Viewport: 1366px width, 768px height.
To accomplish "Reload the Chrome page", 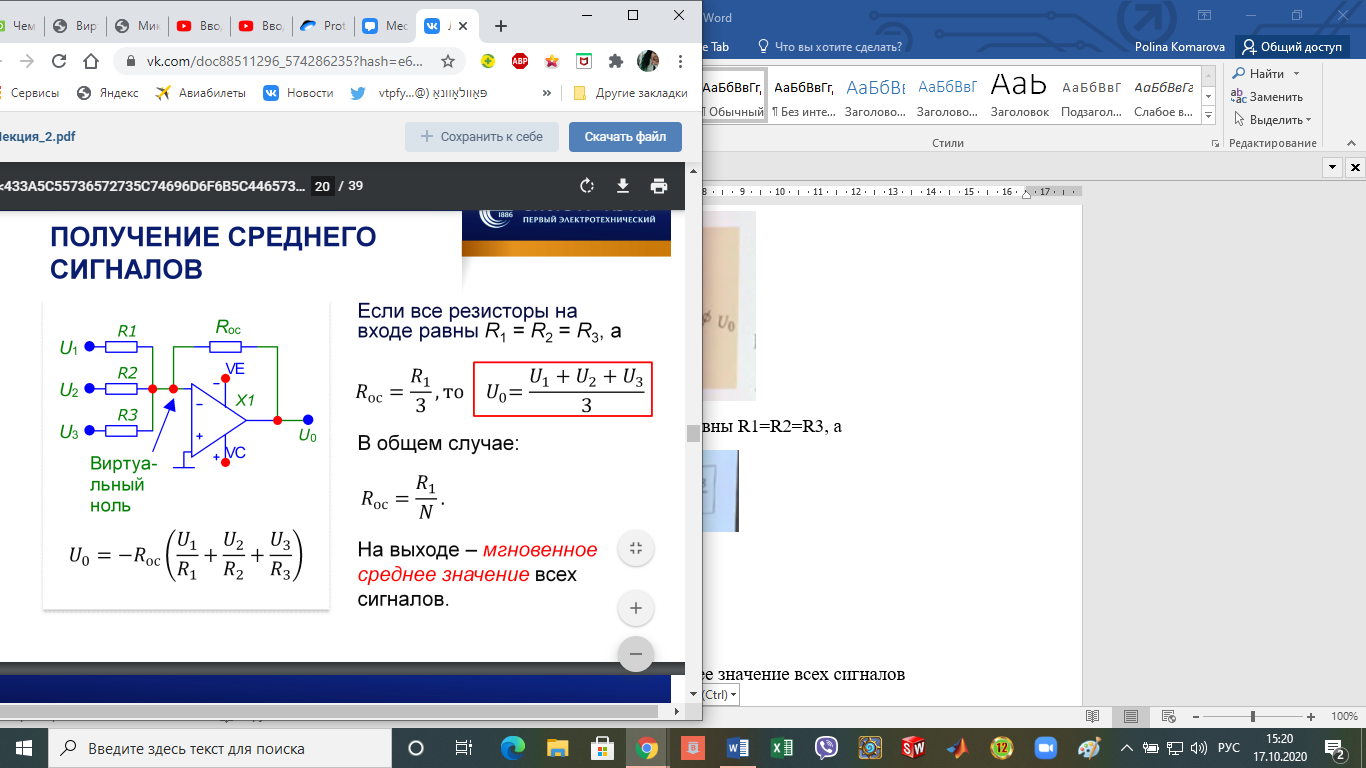I will [59, 61].
